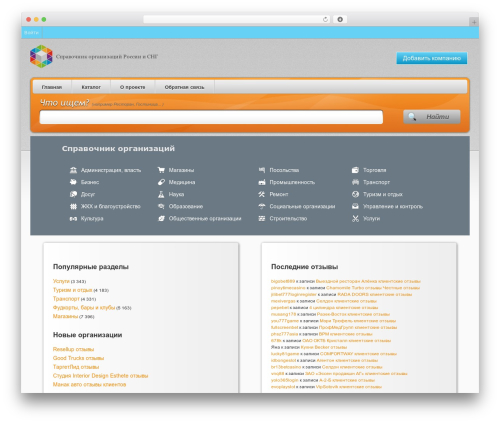Open the Строительство category link
The width and height of the screenshot is (500, 423).
tap(288, 219)
